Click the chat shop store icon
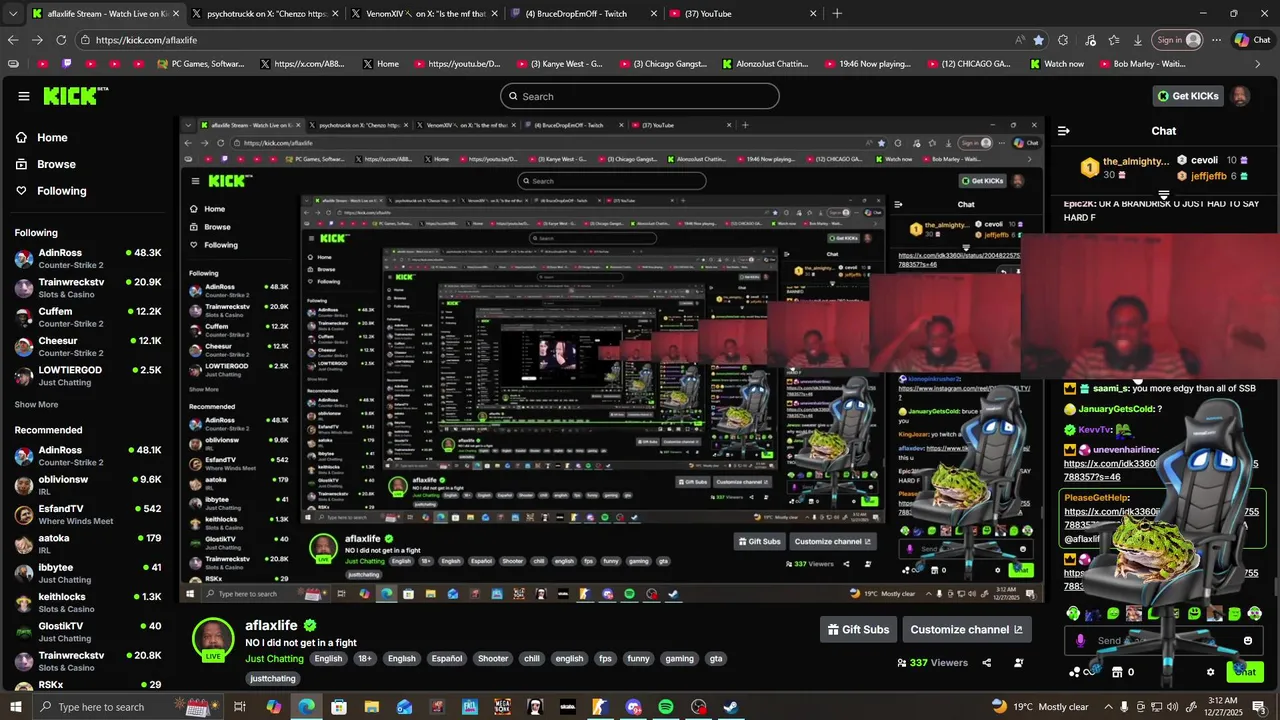Screen dimensions: 1280x720 [x=1117, y=672]
